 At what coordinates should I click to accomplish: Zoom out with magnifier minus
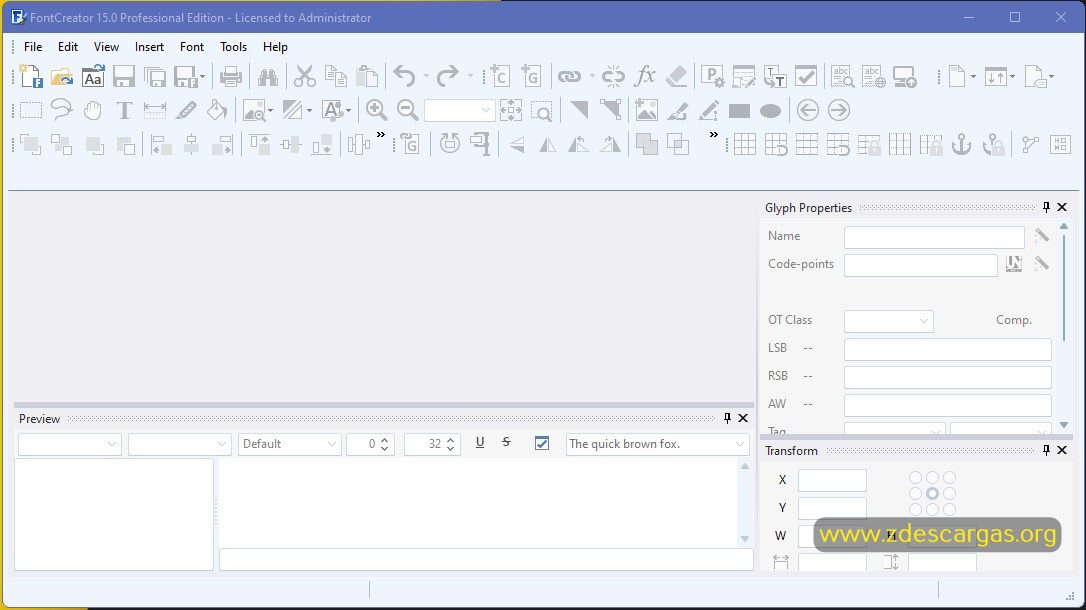coord(407,110)
